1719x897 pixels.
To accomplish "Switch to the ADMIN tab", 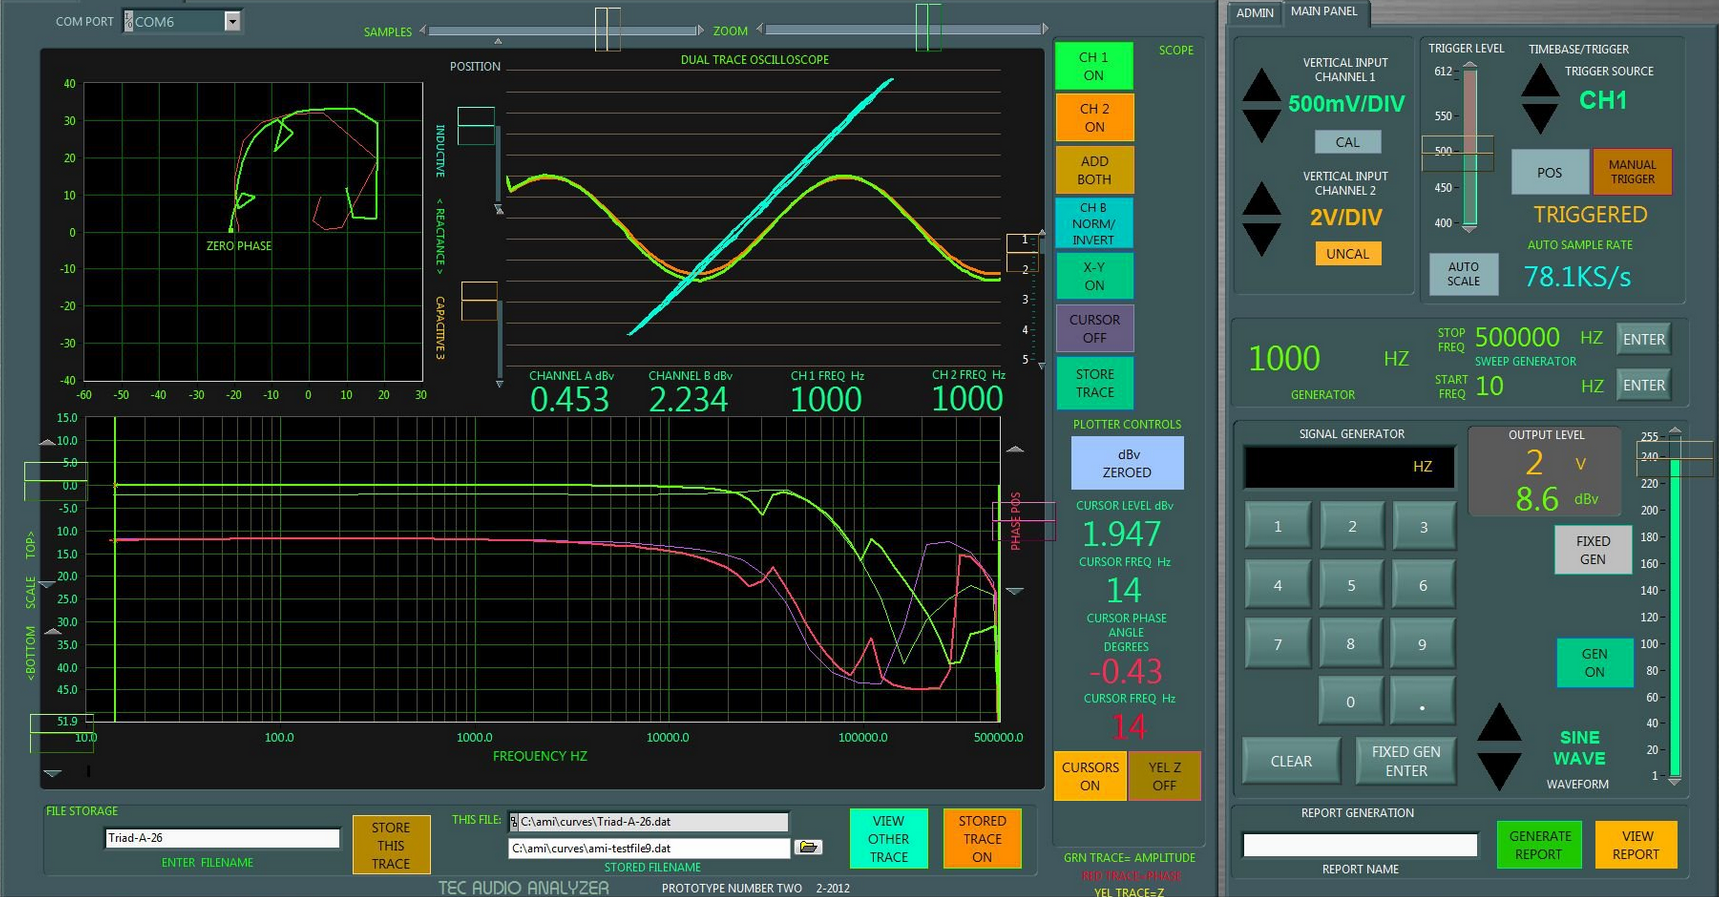I will click(x=1254, y=13).
